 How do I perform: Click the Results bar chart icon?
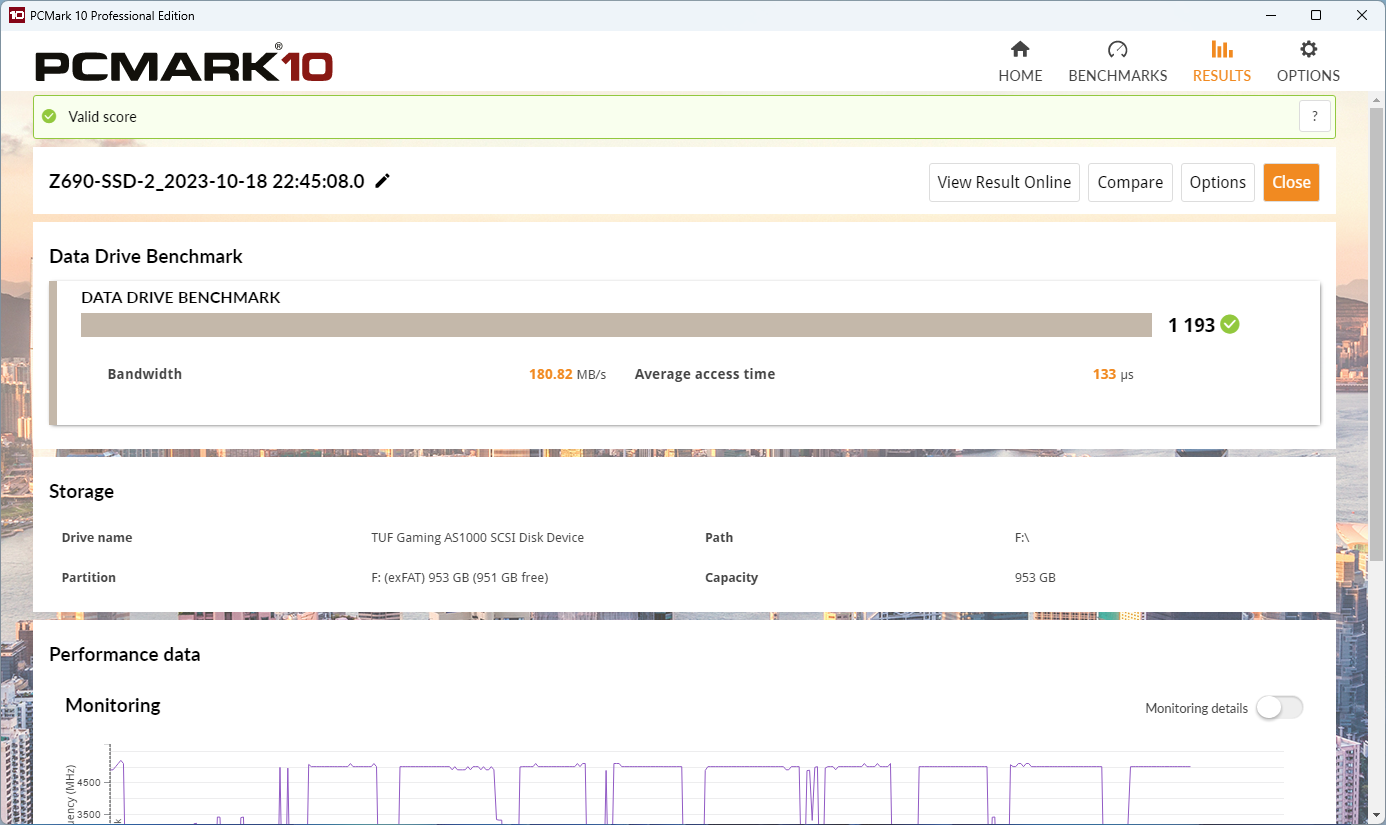[1222, 49]
